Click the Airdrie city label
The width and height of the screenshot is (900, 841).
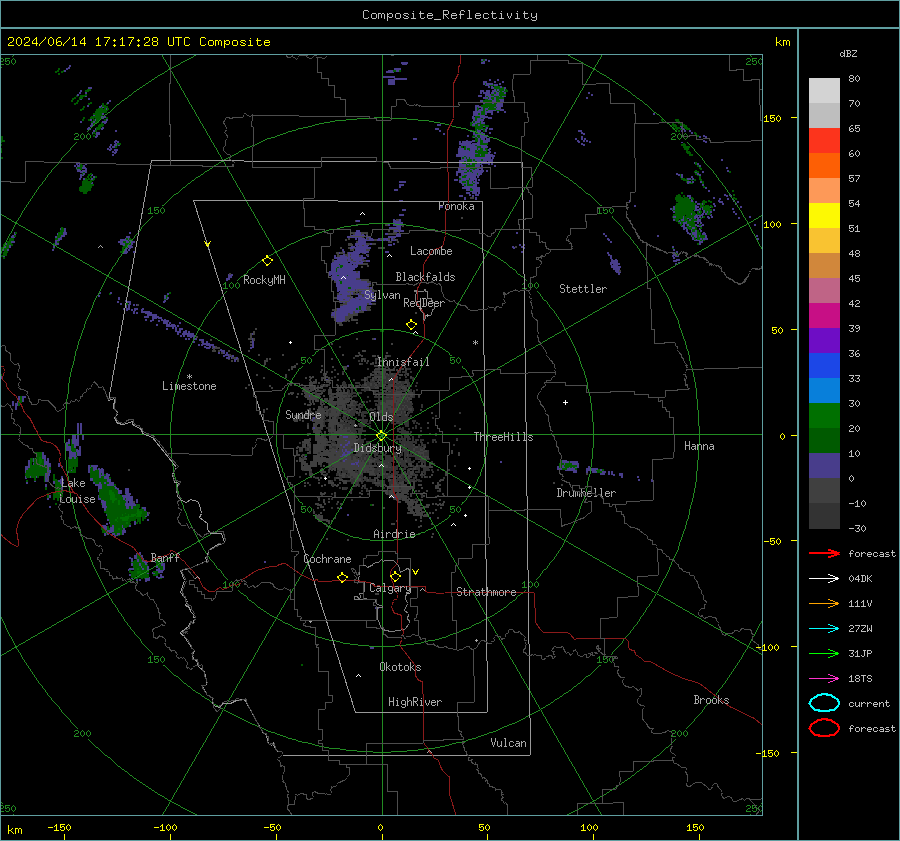pyautogui.click(x=394, y=534)
